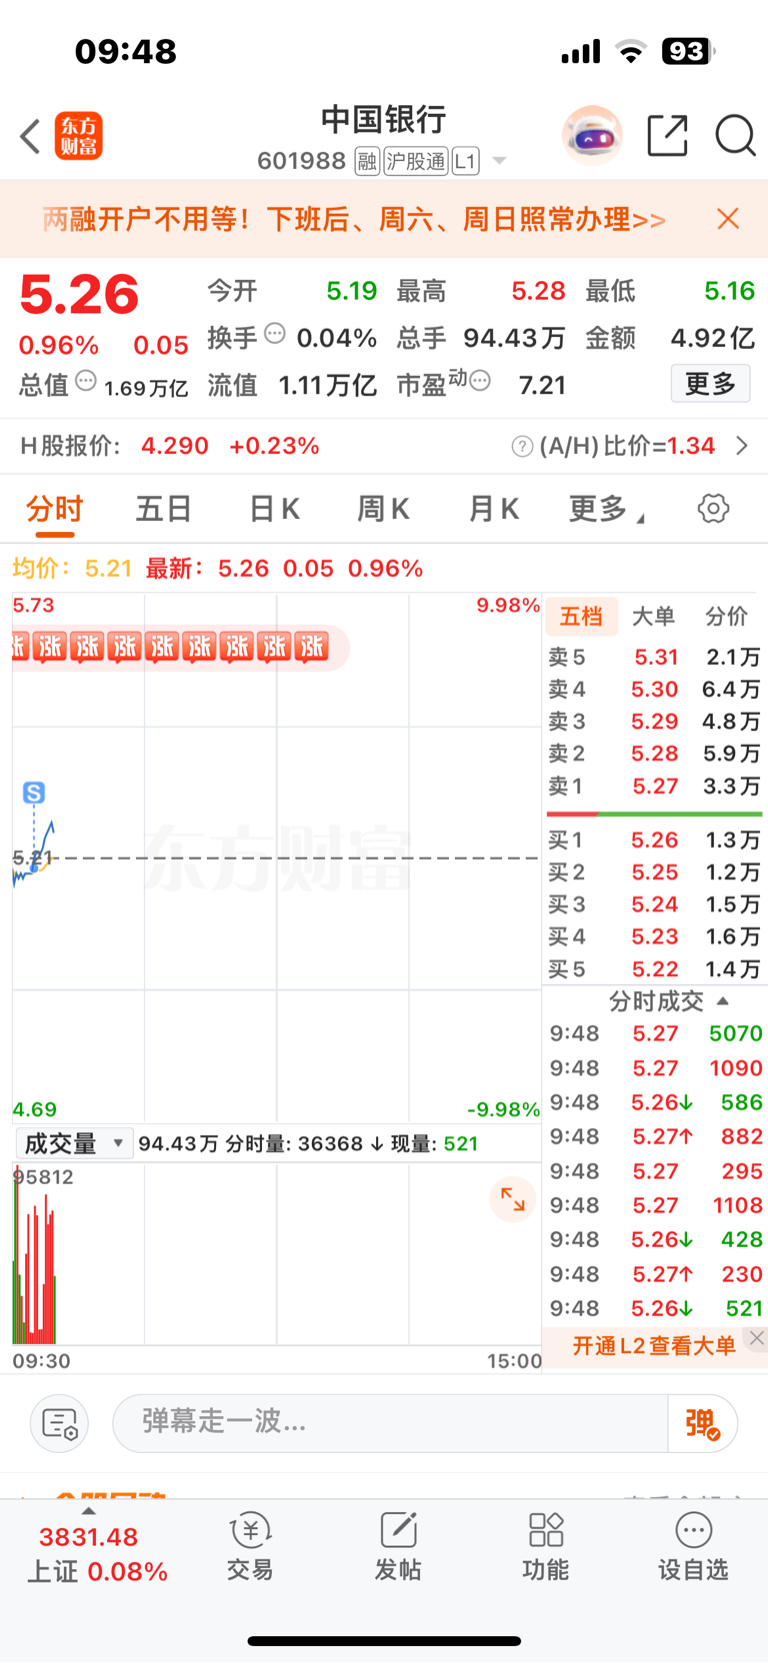Select 大单 tab
The width and height of the screenshot is (768, 1663).
click(x=653, y=616)
